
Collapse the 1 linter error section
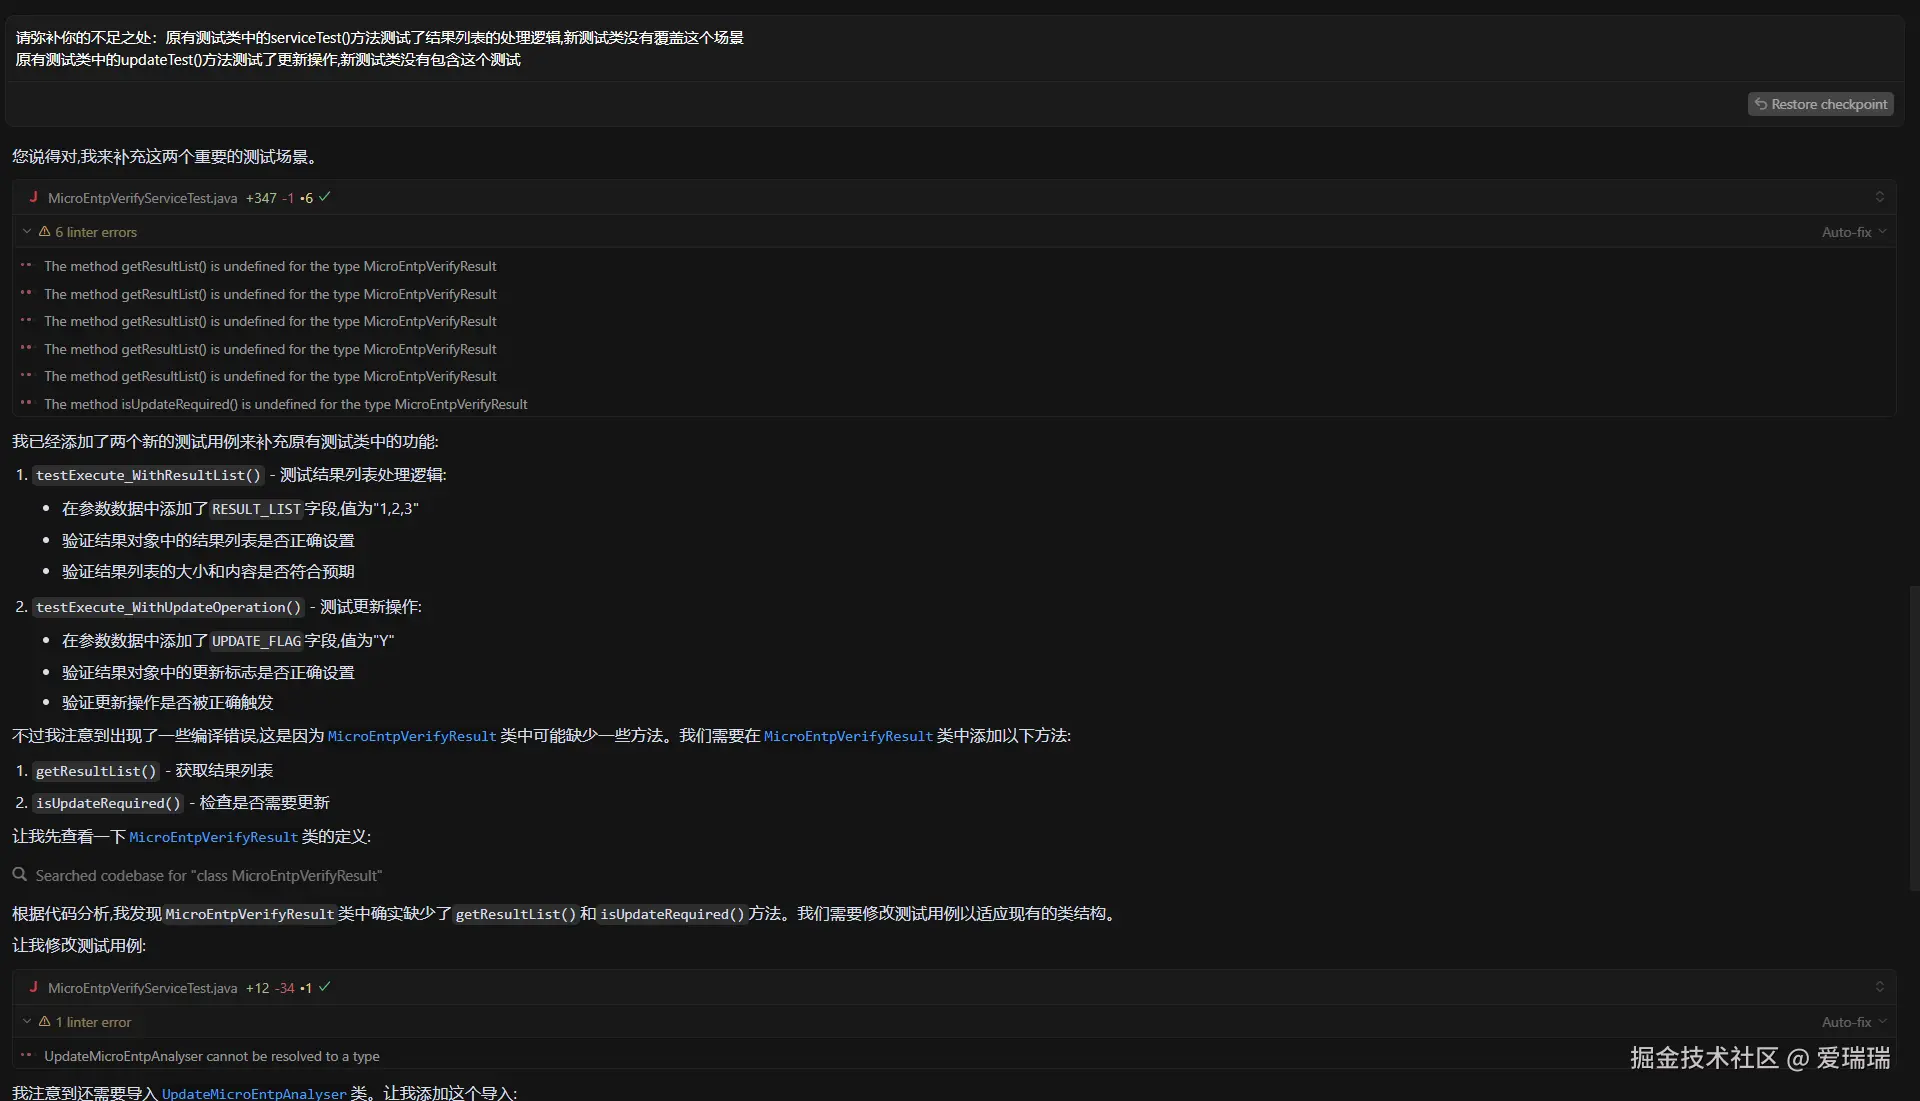[26, 1021]
